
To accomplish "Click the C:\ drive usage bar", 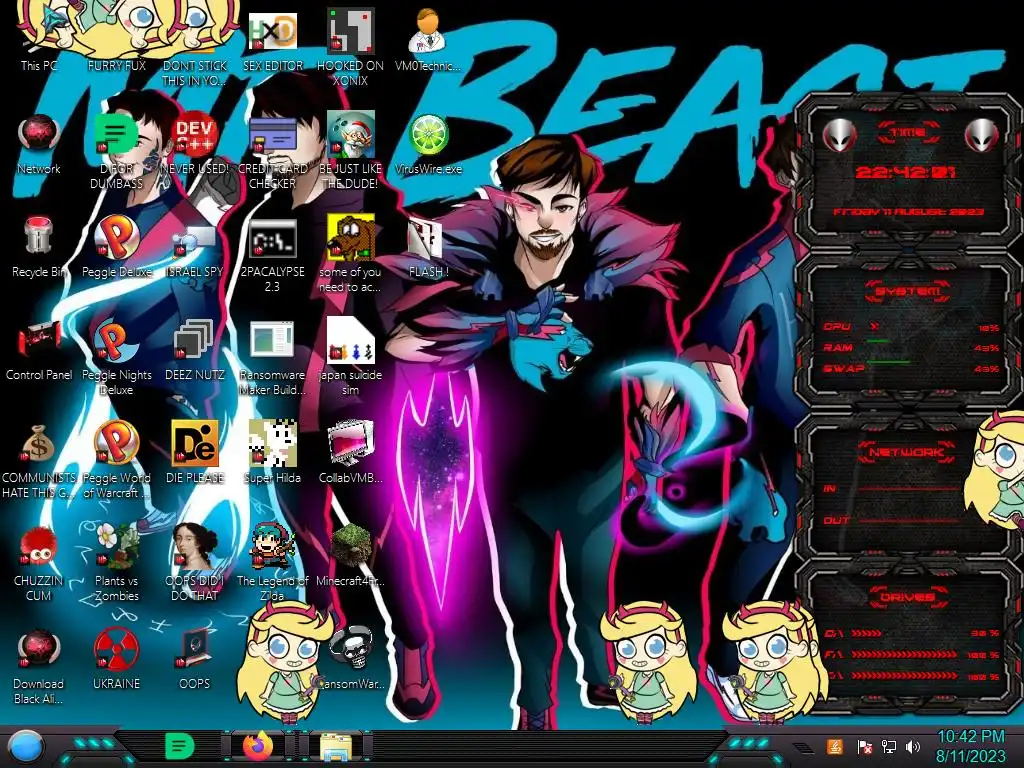I will (x=910, y=633).
